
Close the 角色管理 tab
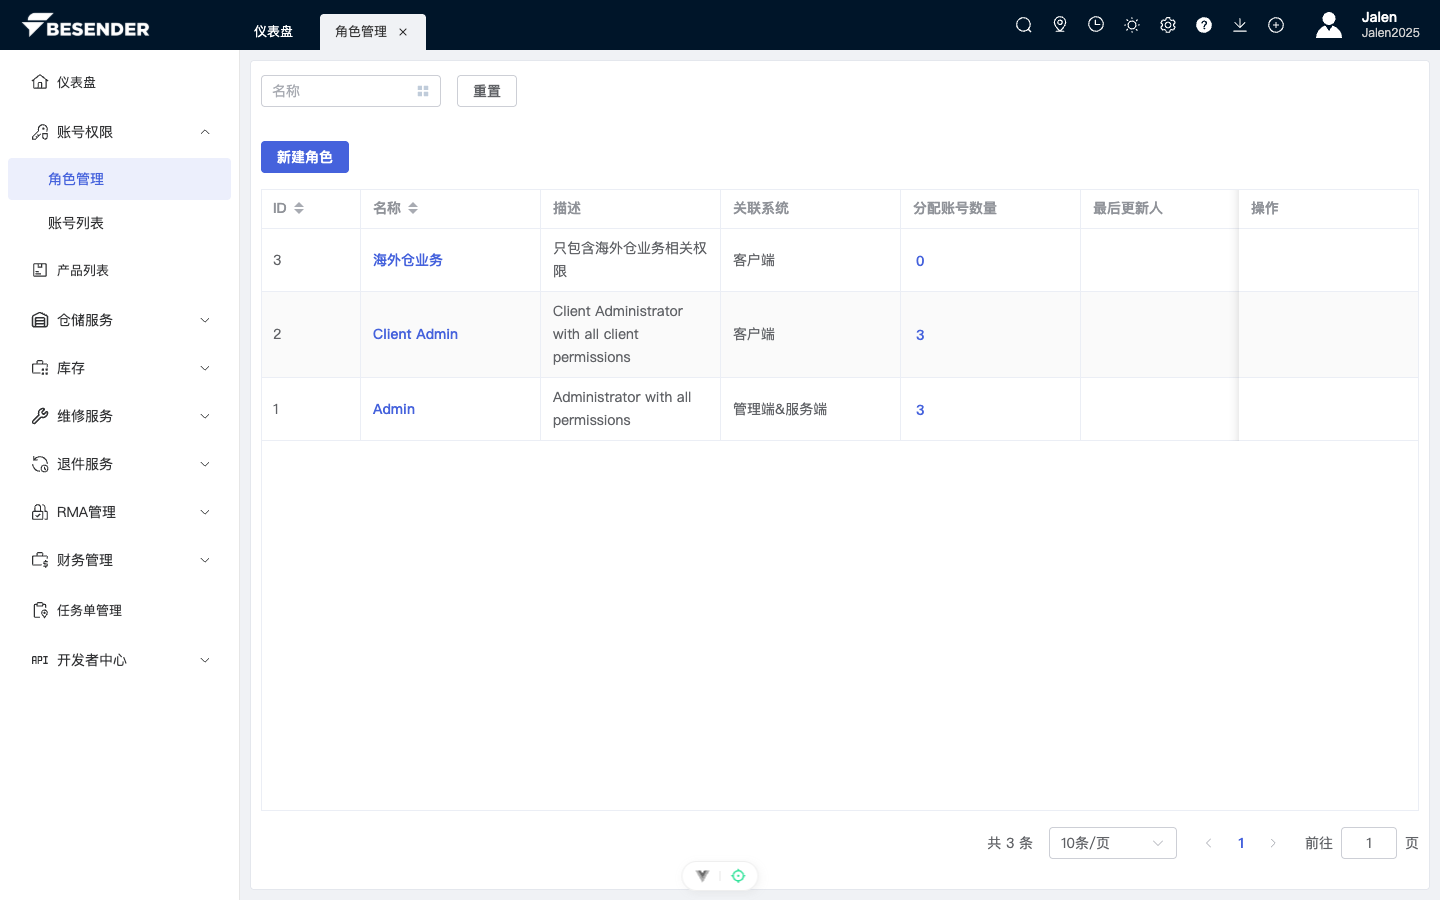coord(403,32)
